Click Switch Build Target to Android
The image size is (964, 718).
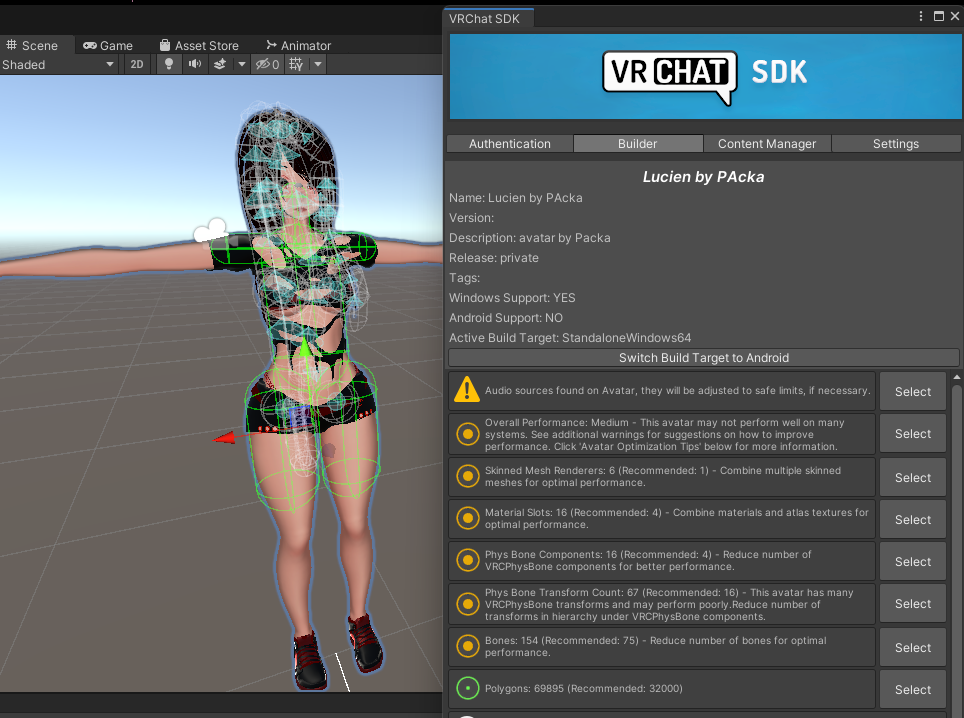[x=704, y=358]
